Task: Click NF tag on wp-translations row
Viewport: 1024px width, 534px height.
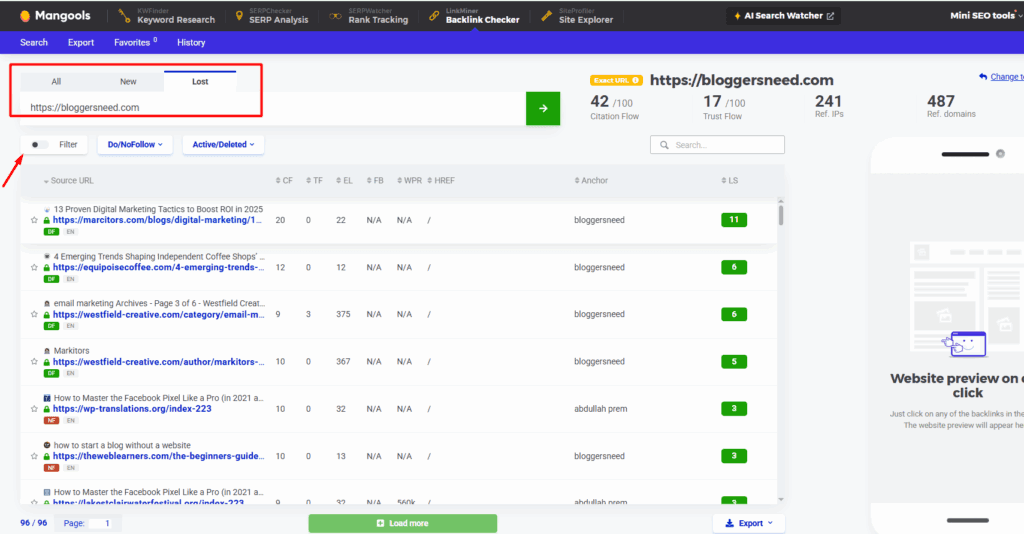Action: [51, 420]
